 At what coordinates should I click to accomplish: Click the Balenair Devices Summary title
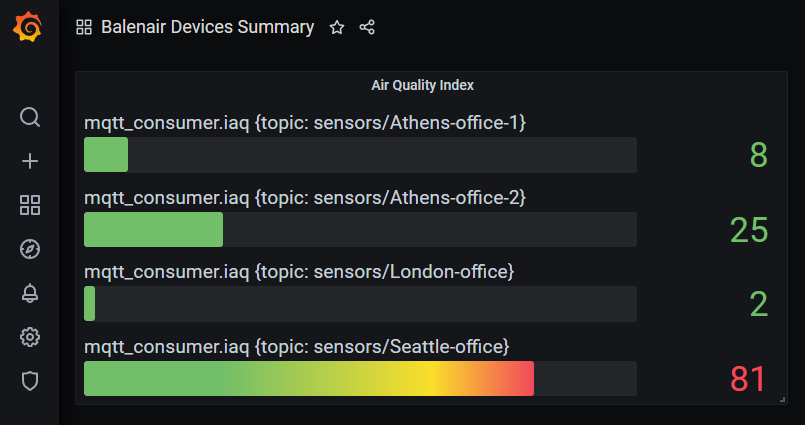pyautogui.click(x=207, y=27)
